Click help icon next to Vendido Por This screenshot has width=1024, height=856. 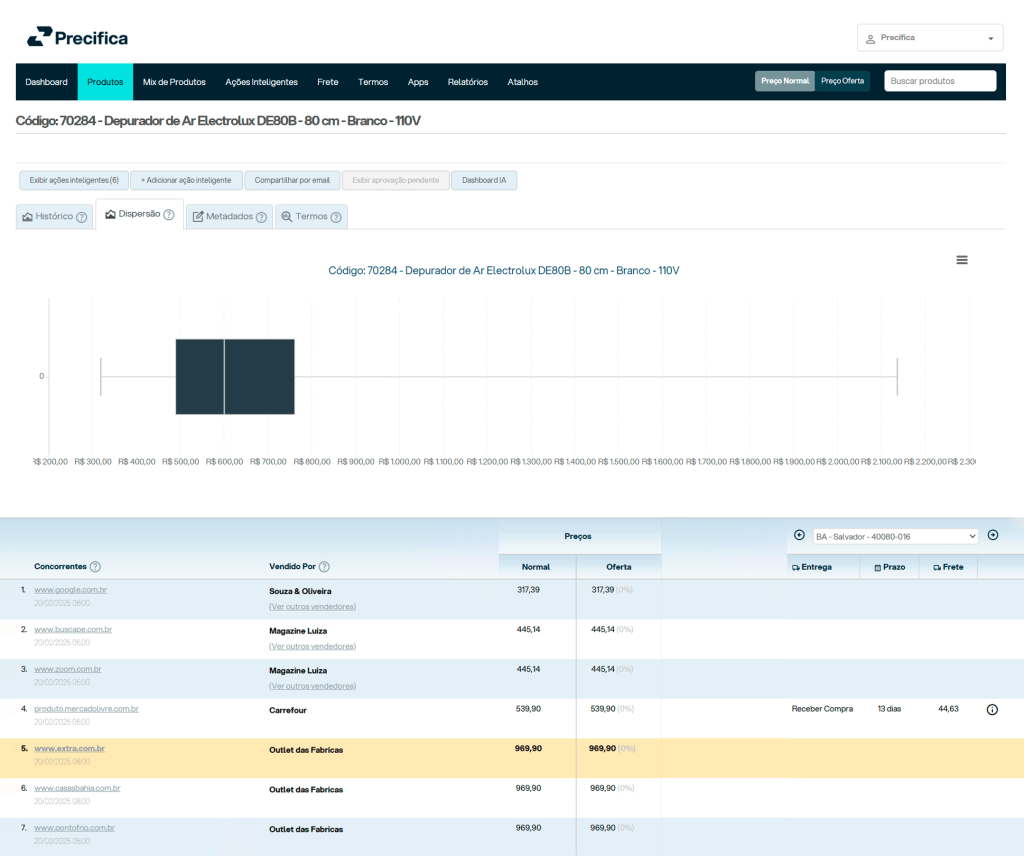pos(324,567)
